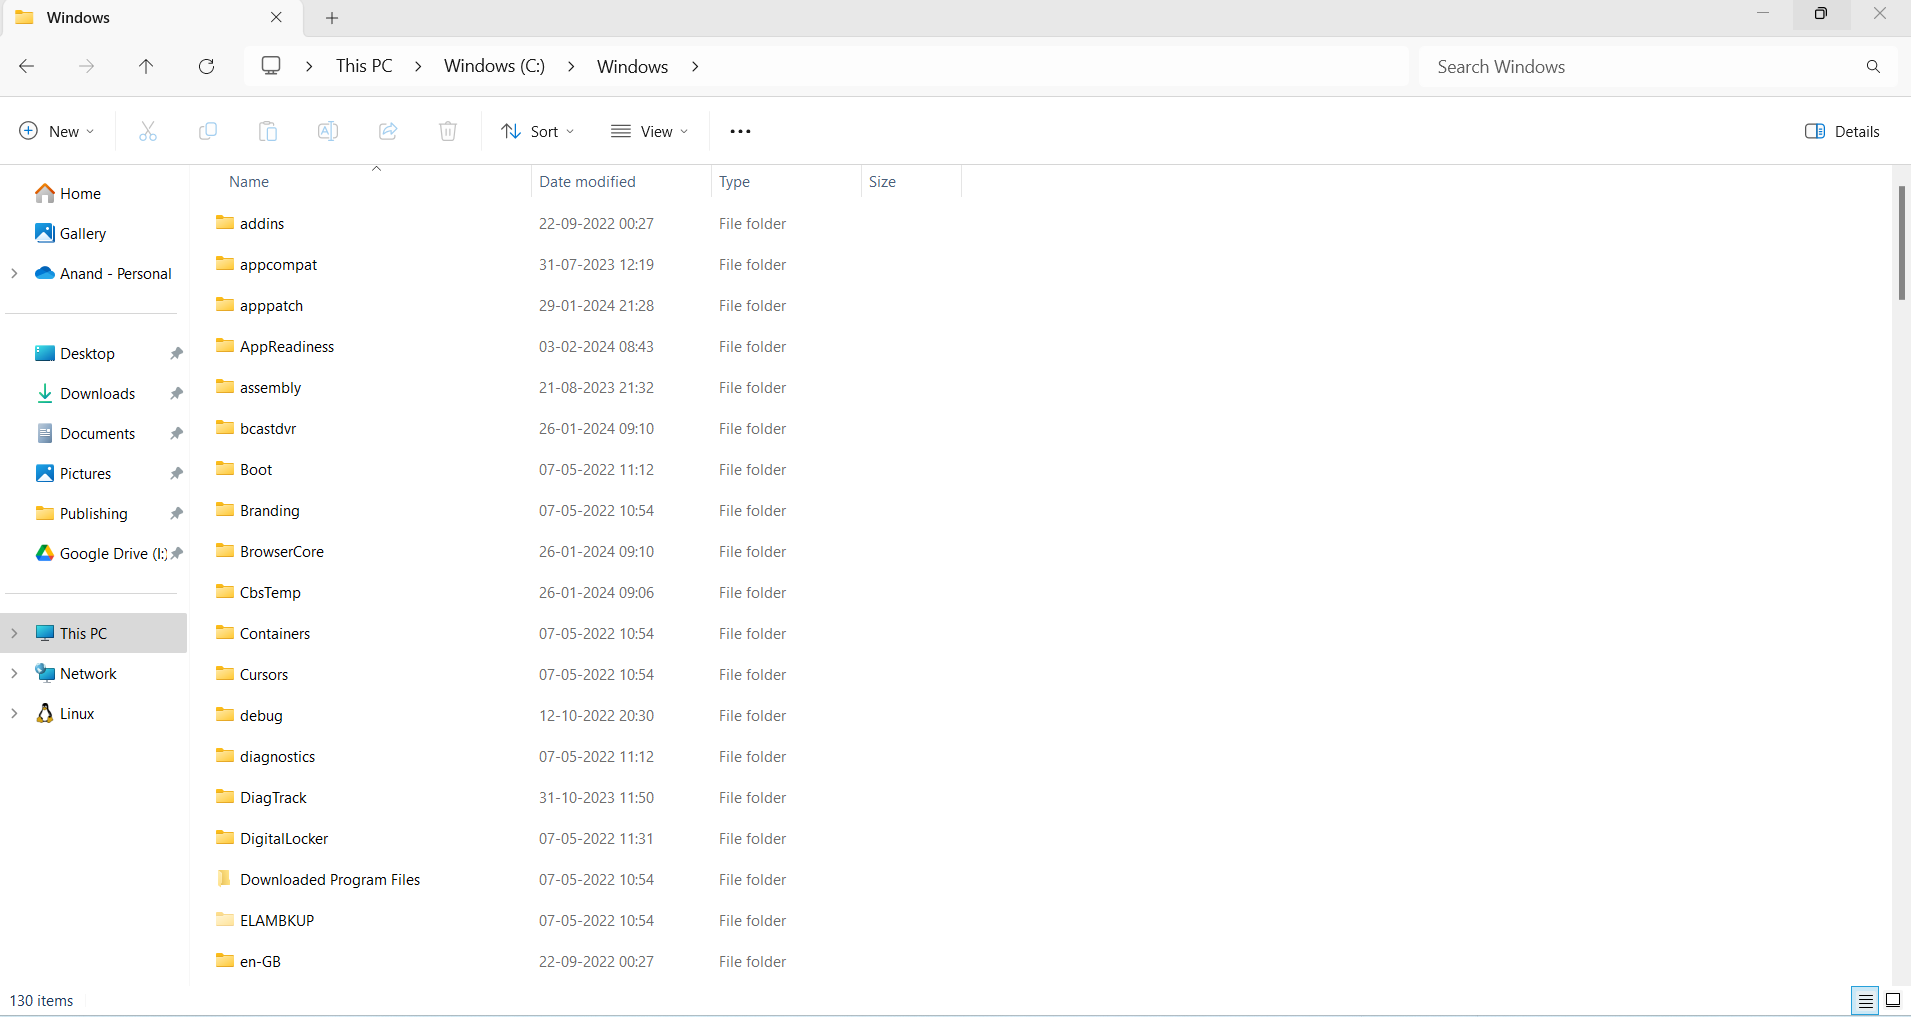Select the BrowserCore folder
This screenshot has width=1911, height=1017.
coord(282,551)
